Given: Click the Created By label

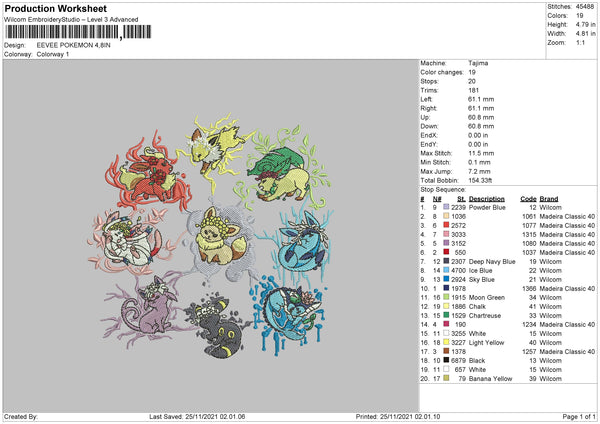Looking at the screenshot, I should coord(21,416).
